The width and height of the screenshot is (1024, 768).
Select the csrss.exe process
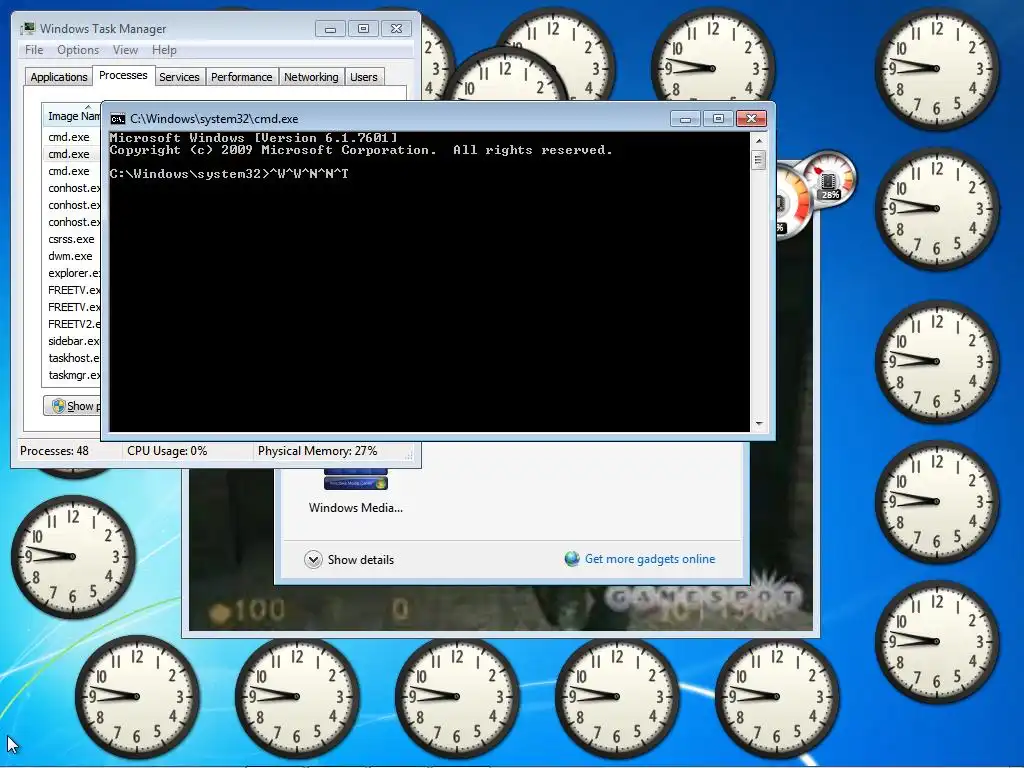coord(71,239)
